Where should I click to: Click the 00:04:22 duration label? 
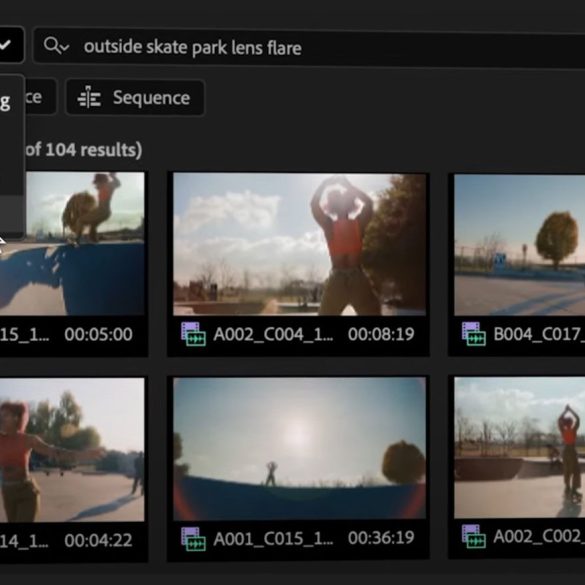(98, 541)
